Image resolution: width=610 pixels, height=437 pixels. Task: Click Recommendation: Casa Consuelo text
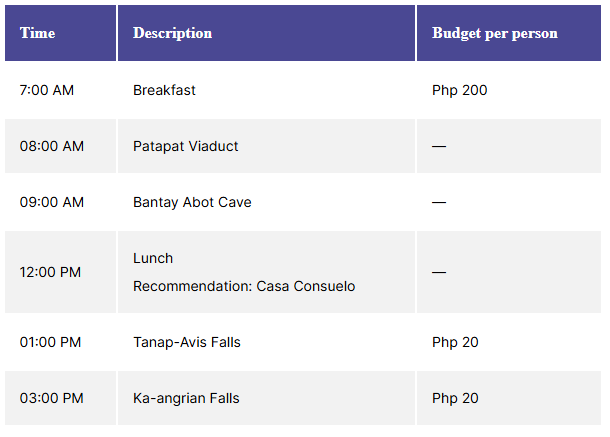[x=244, y=286]
